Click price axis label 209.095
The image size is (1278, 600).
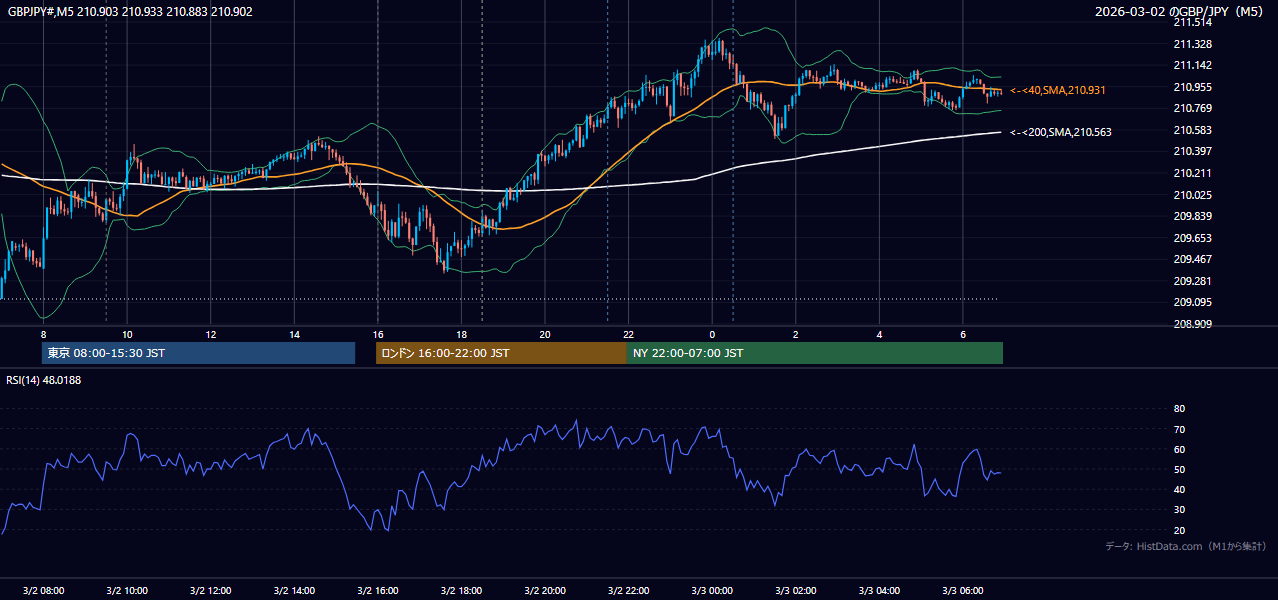(x=1192, y=302)
